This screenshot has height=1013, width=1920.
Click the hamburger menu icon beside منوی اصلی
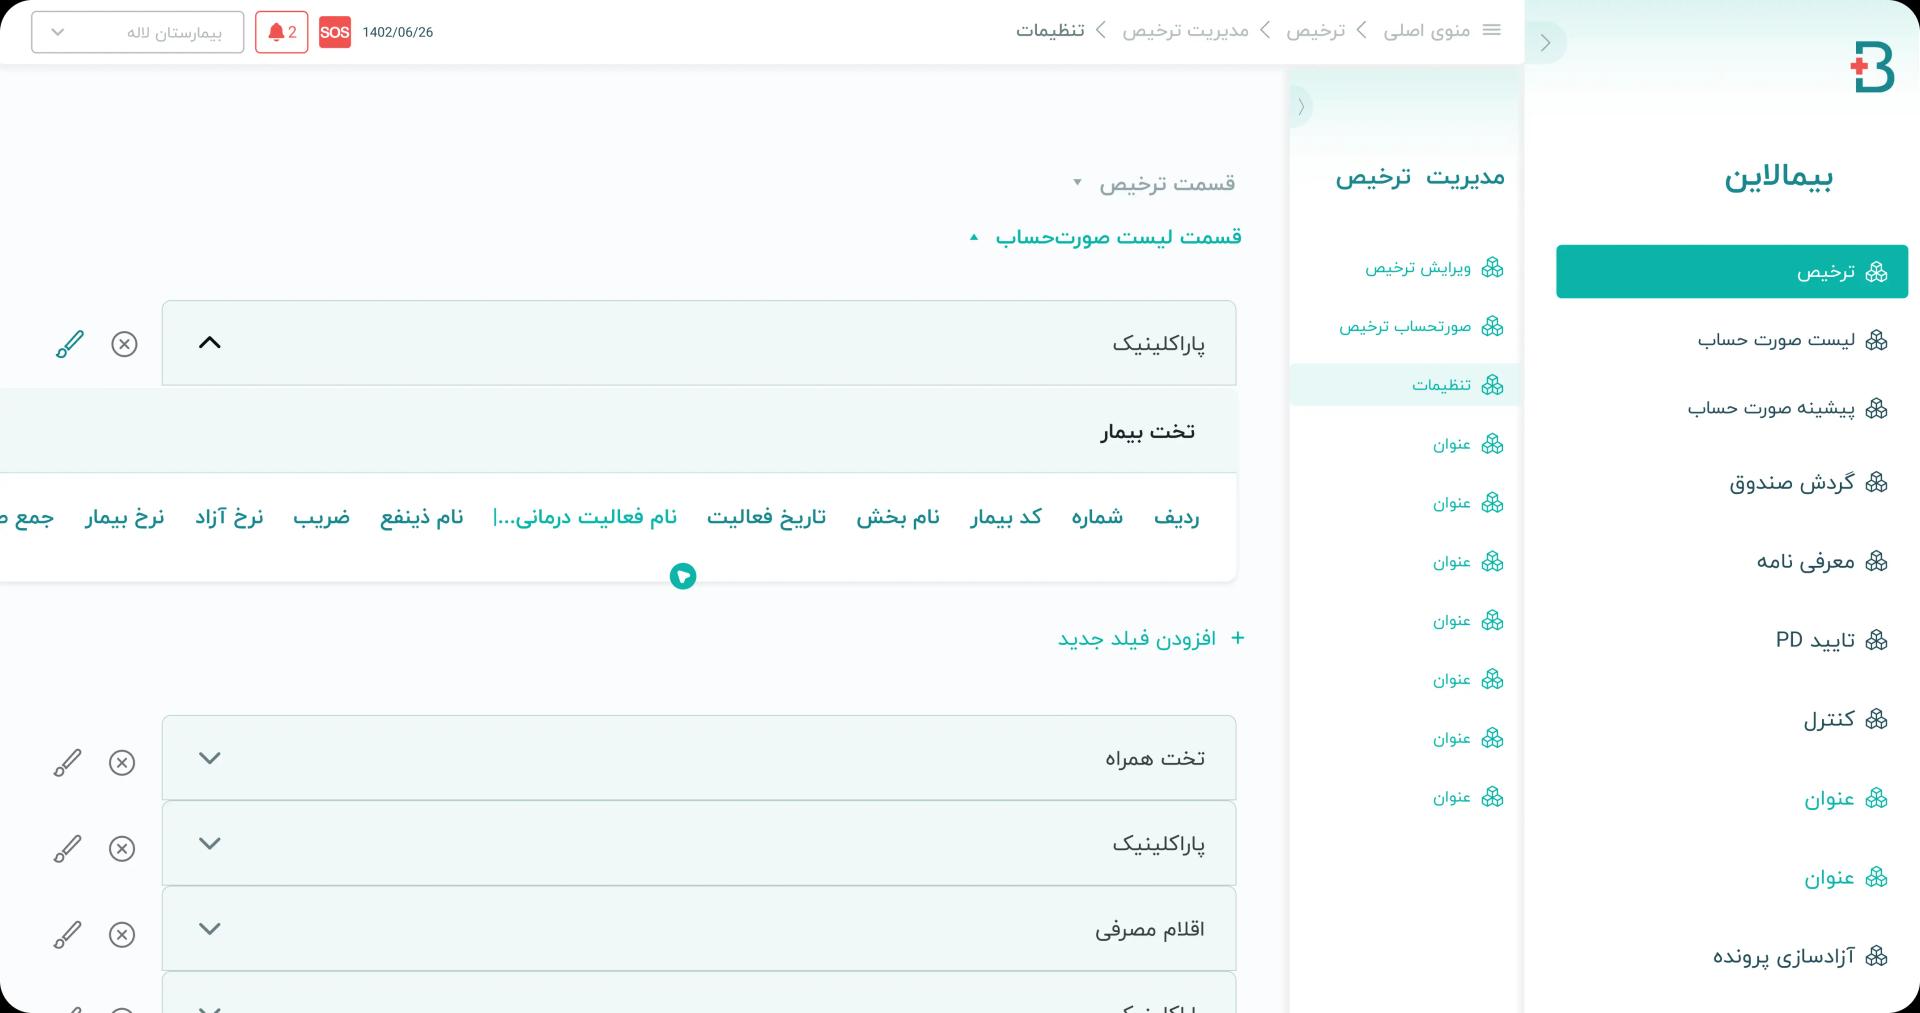click(1491, 30)
